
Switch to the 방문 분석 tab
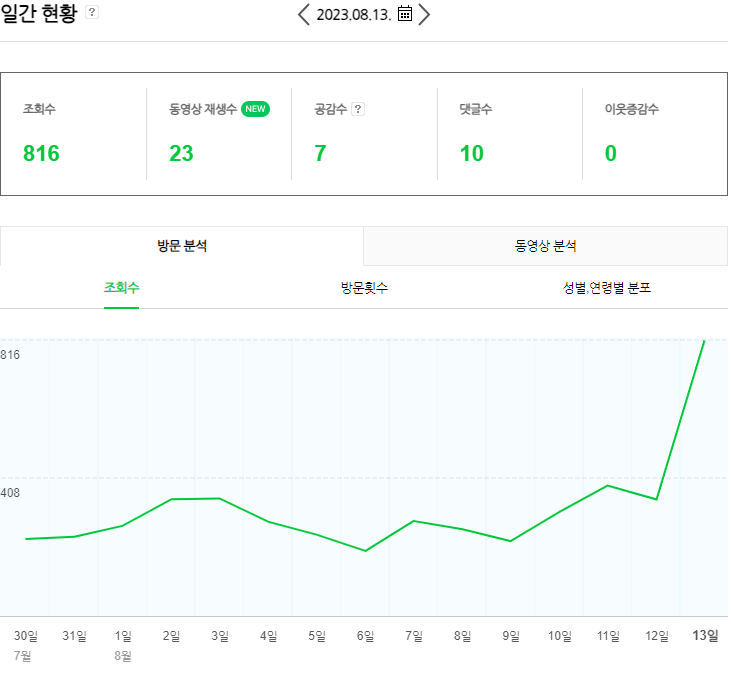(x=182, y=246)
